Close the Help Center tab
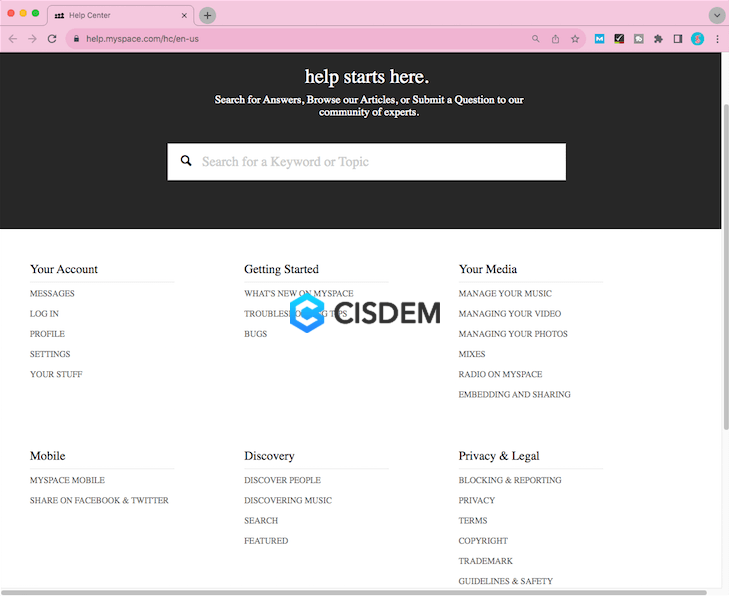Screen dimensions: 729x596 [184, 15]
